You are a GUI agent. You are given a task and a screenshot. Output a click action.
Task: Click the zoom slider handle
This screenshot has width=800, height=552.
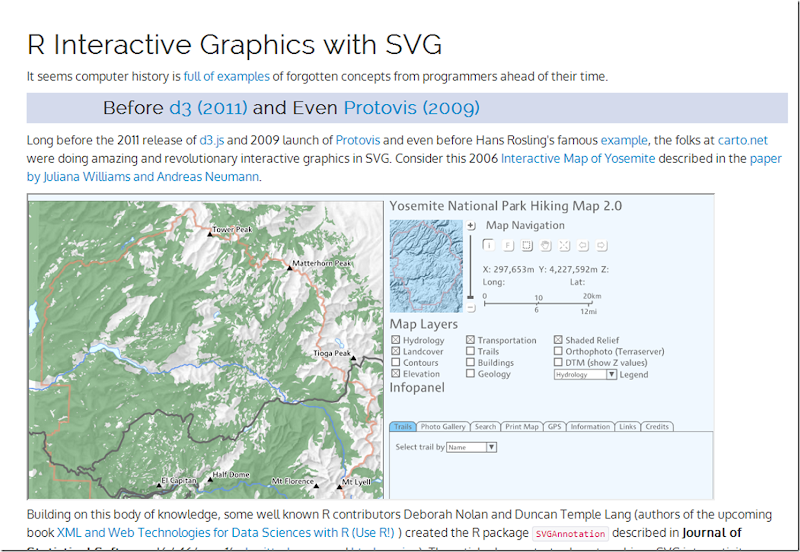click(470, 297)
